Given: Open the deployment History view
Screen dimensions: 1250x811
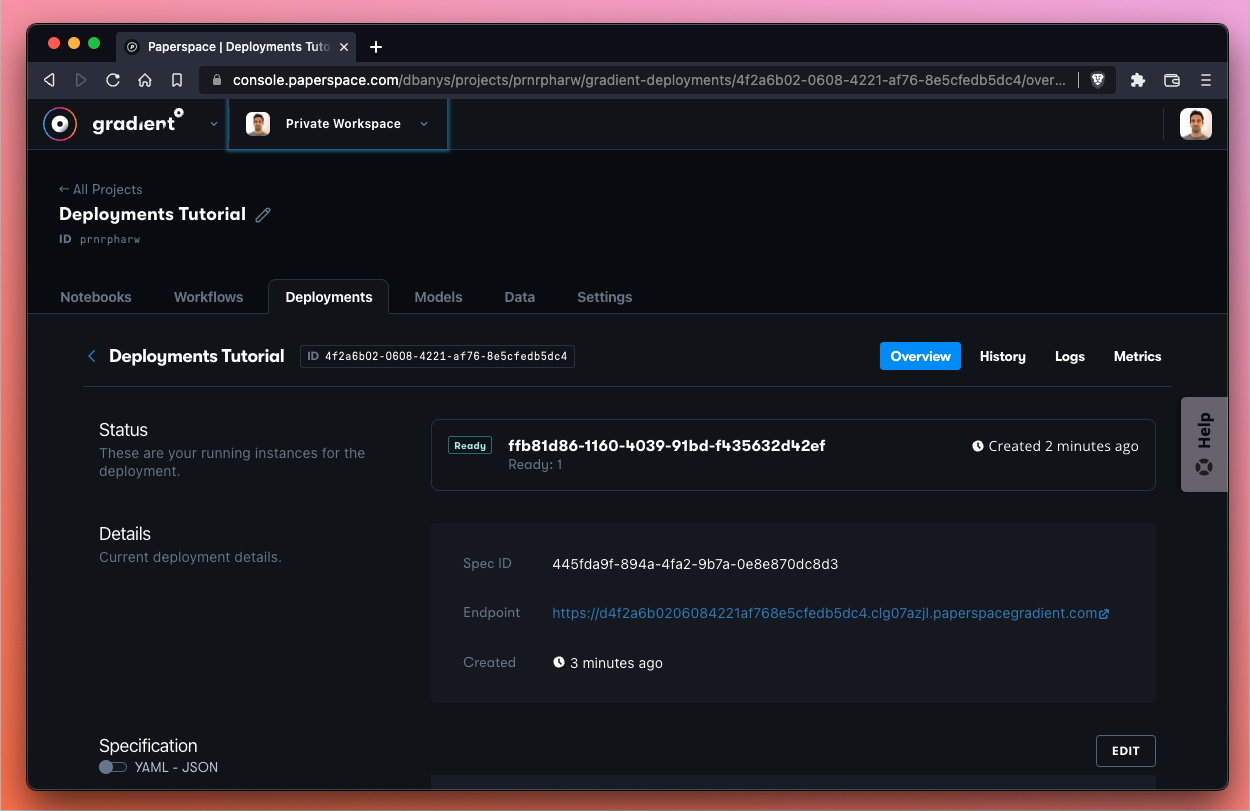Looking at the screenshot, I should pos(1003,356).
